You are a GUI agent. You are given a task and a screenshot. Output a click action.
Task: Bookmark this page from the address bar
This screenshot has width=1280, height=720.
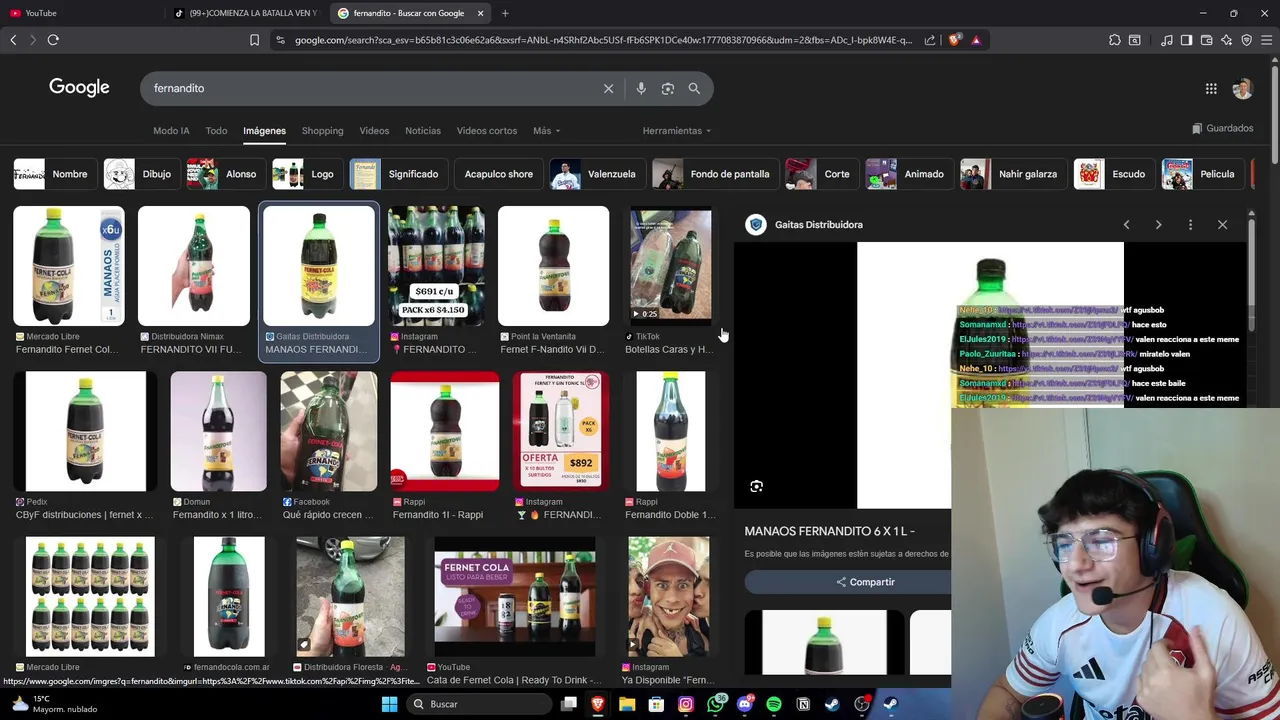tap(254, 40)
